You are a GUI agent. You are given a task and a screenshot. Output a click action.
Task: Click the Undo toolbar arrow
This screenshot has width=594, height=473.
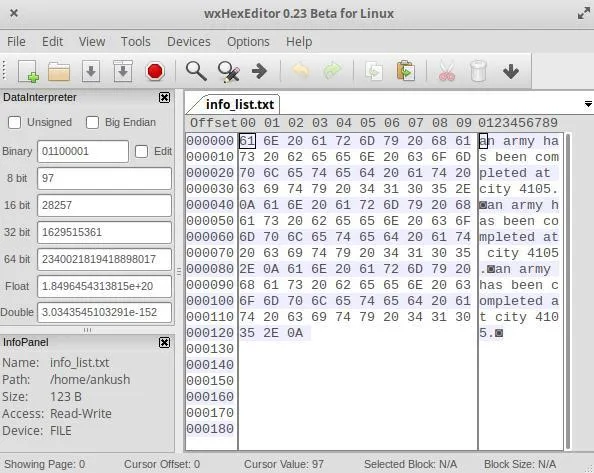pos(300,71)
